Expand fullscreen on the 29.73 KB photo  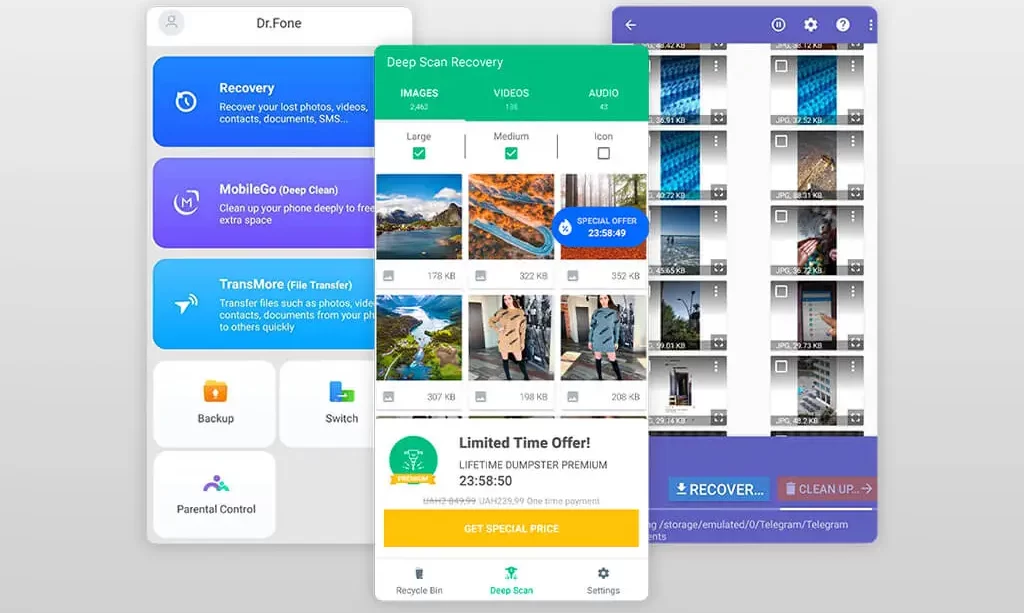855,343
